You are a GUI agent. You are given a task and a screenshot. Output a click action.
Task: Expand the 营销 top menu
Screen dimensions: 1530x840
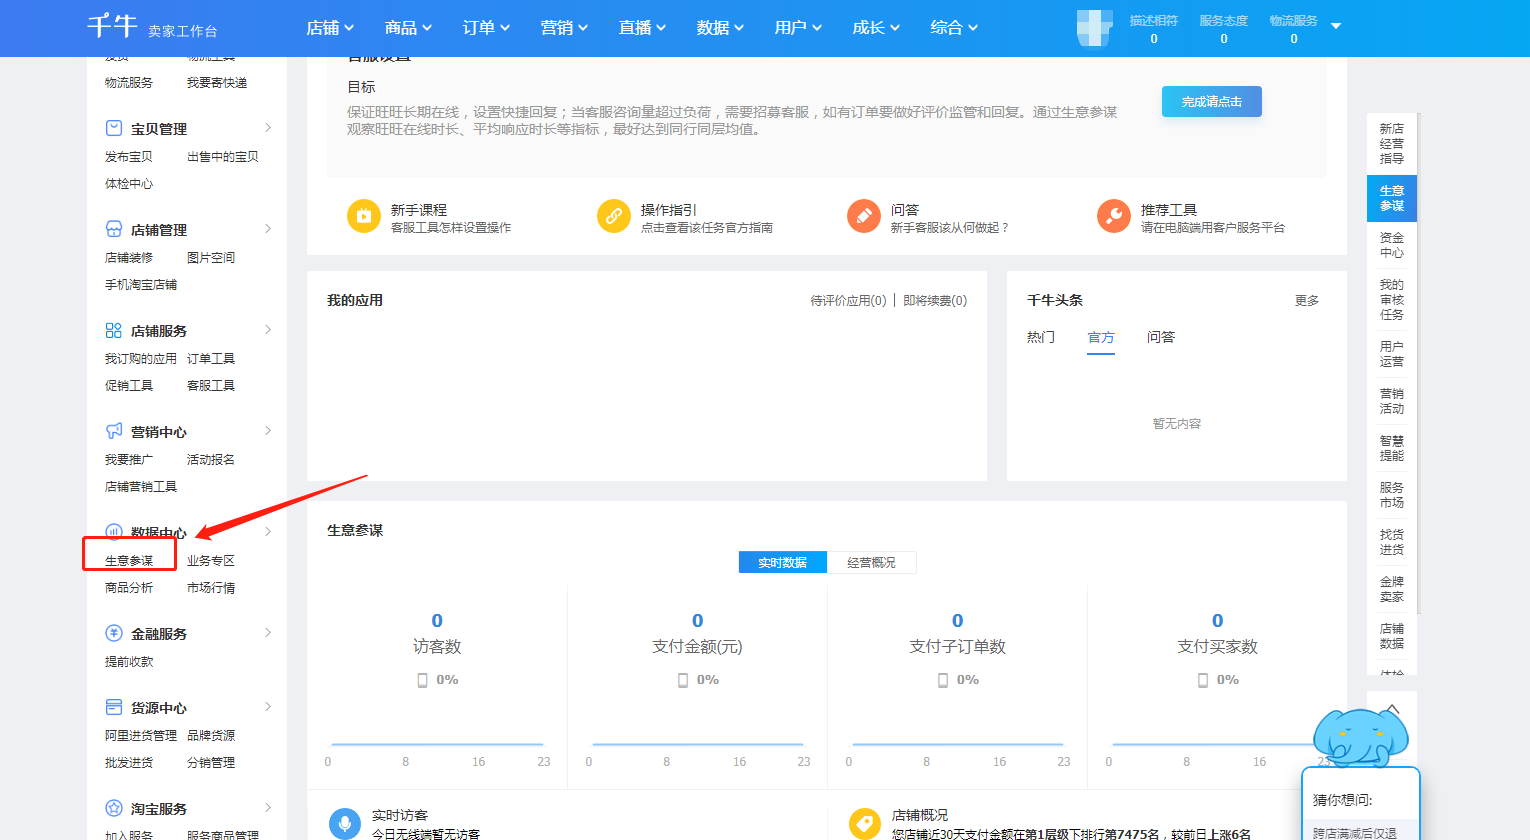(x=564, y=28)
